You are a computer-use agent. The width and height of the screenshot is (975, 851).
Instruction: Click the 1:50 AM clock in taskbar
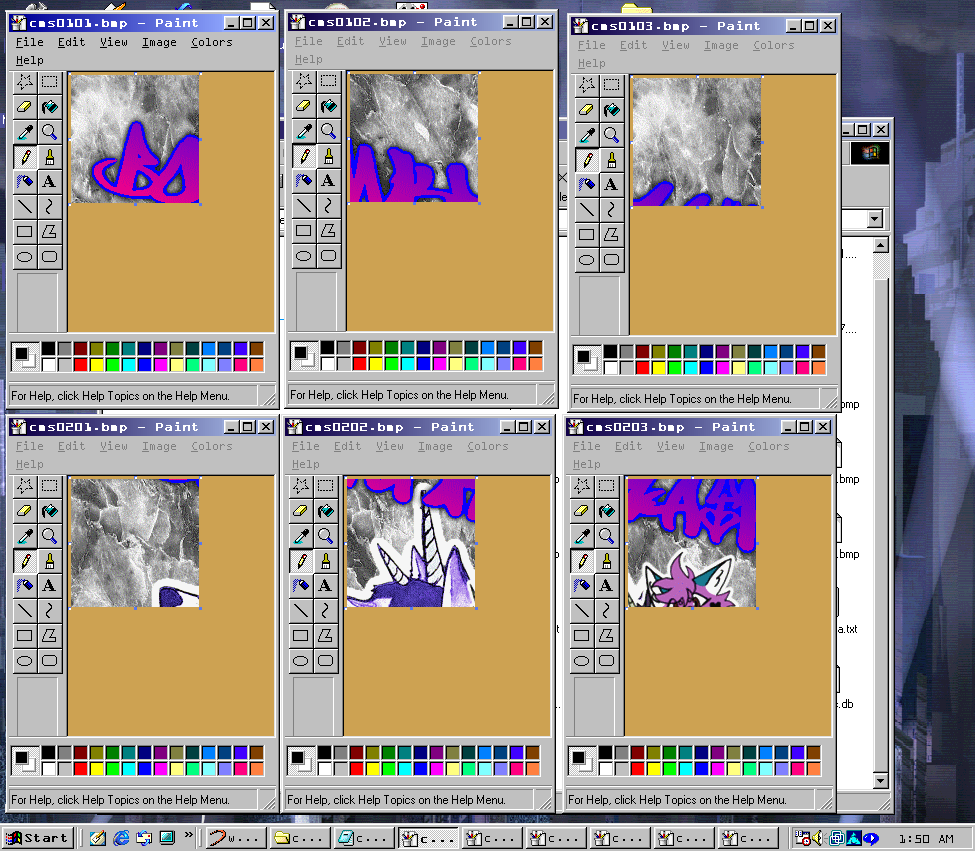pos(926,839)
